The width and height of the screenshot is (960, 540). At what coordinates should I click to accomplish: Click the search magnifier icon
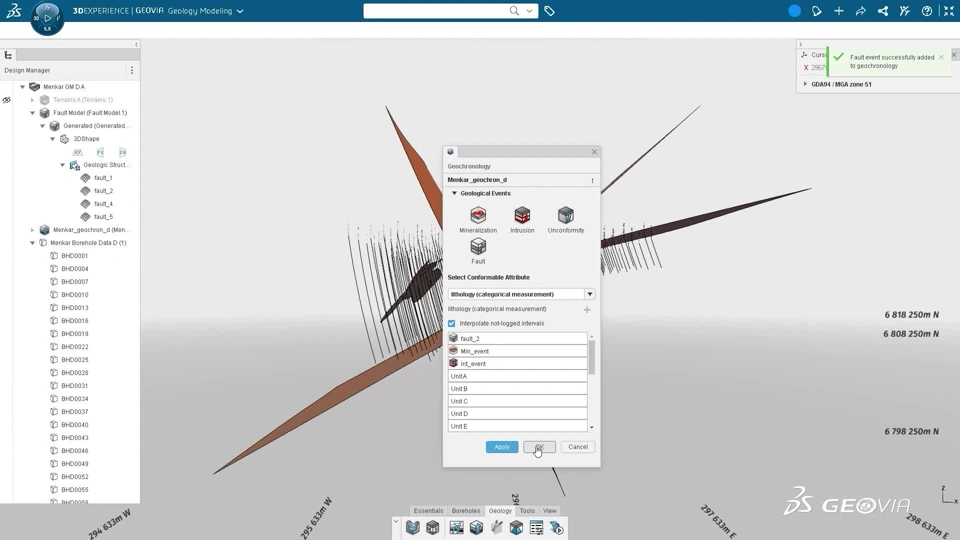click(514, 11)
